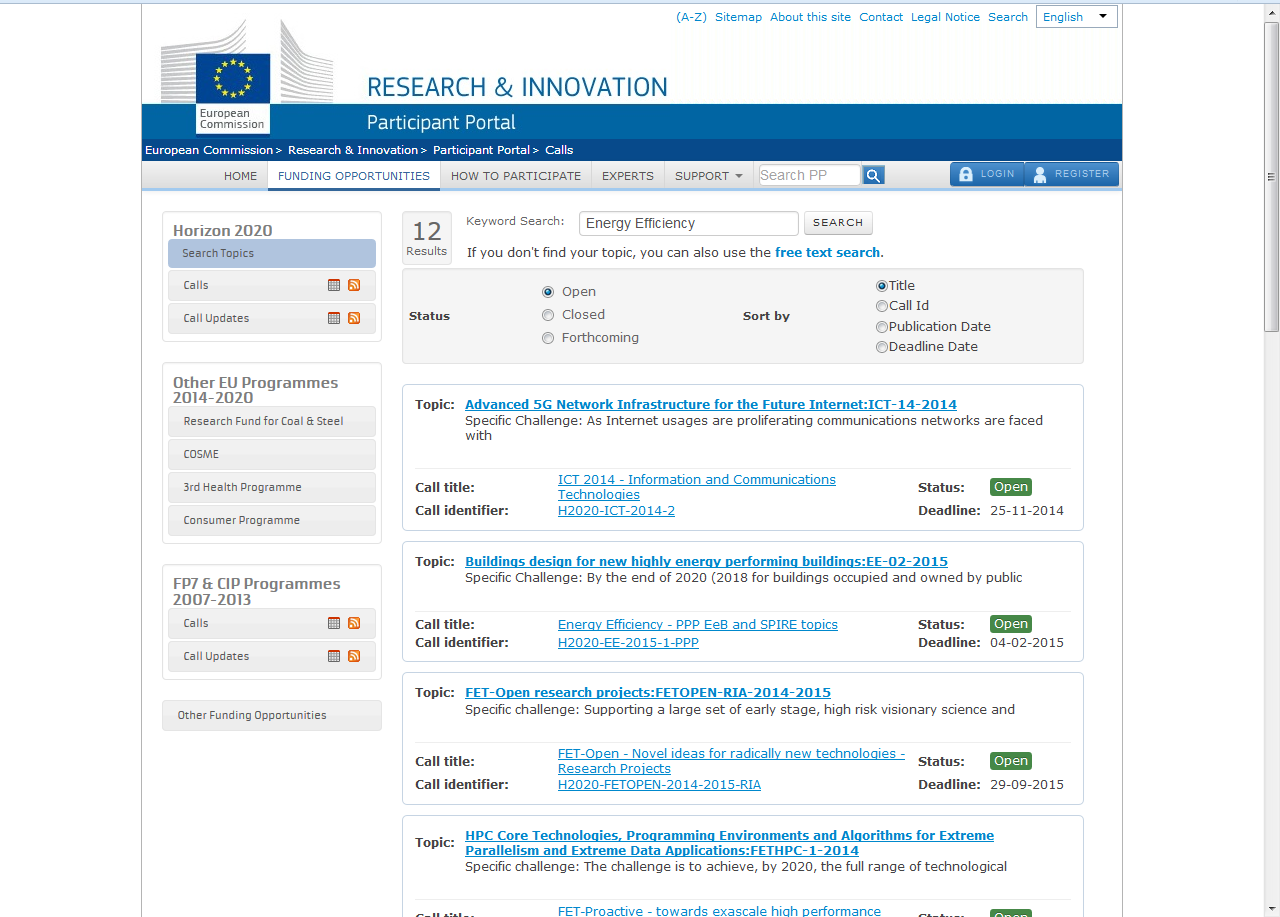Sort results by Deadline Date
This screenshot has width=1280, height=917.
point(882,347)
